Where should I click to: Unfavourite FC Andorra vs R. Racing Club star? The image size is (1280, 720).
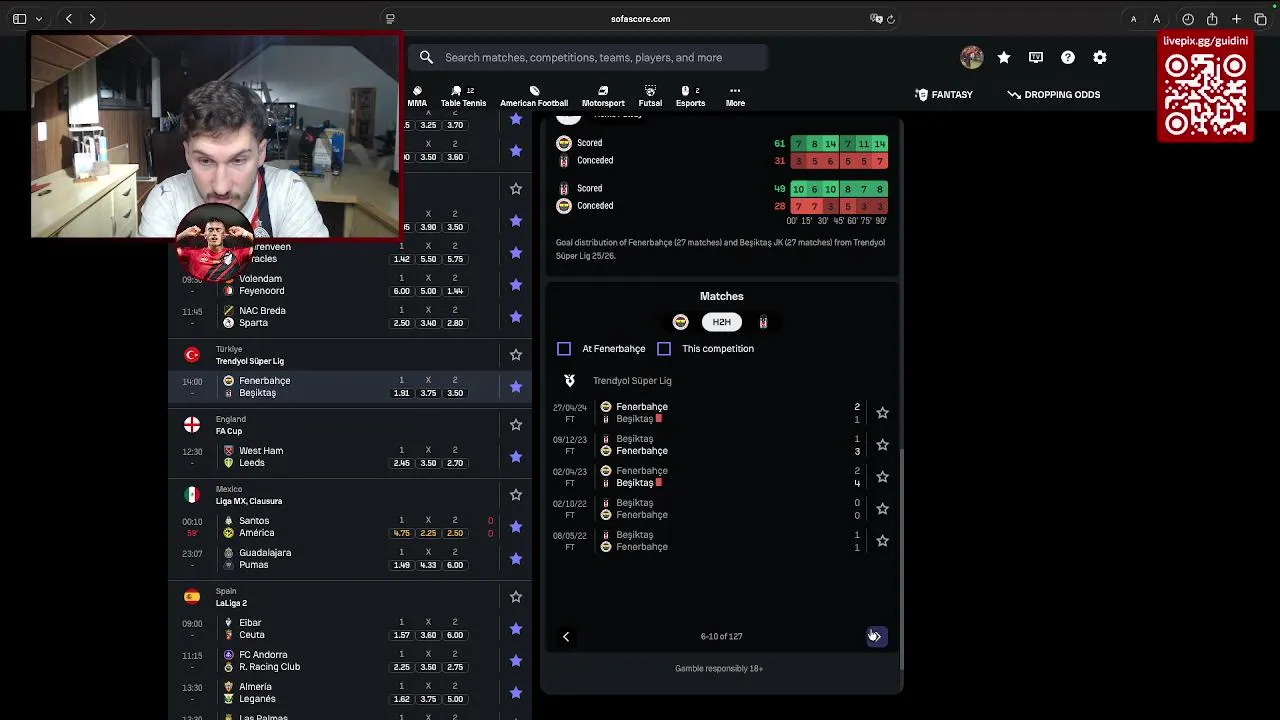[x=516, y=661]
